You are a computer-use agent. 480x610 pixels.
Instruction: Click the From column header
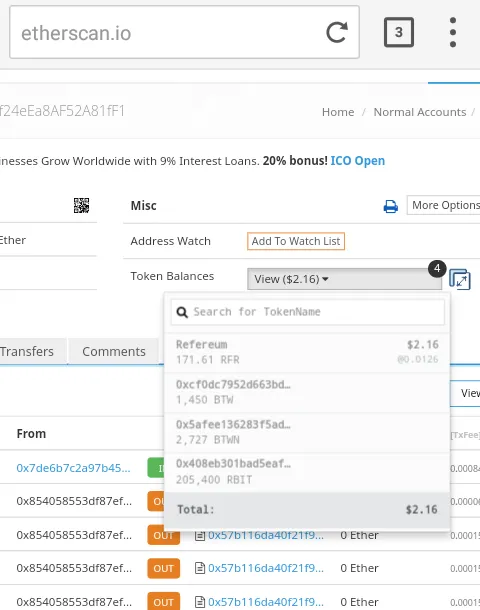(31, 433)
